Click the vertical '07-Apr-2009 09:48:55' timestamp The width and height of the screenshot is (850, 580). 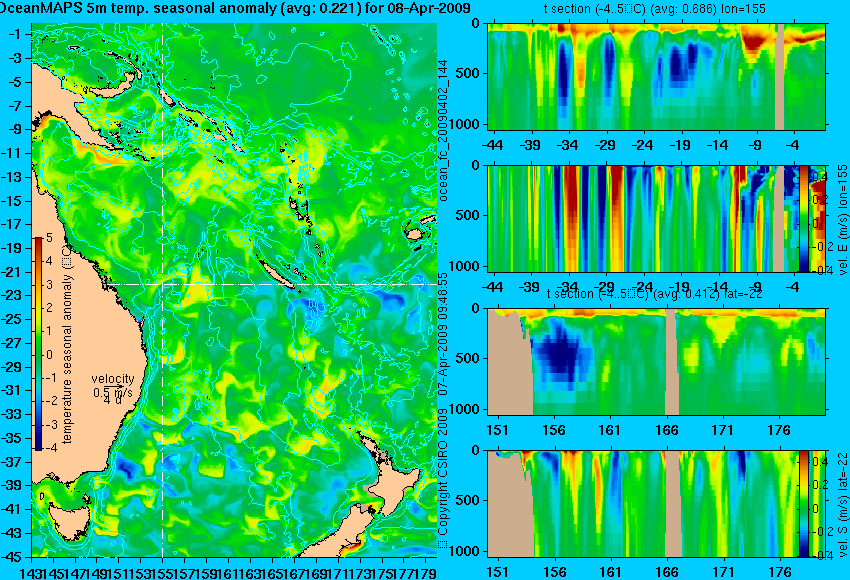(x=443, y=334)
